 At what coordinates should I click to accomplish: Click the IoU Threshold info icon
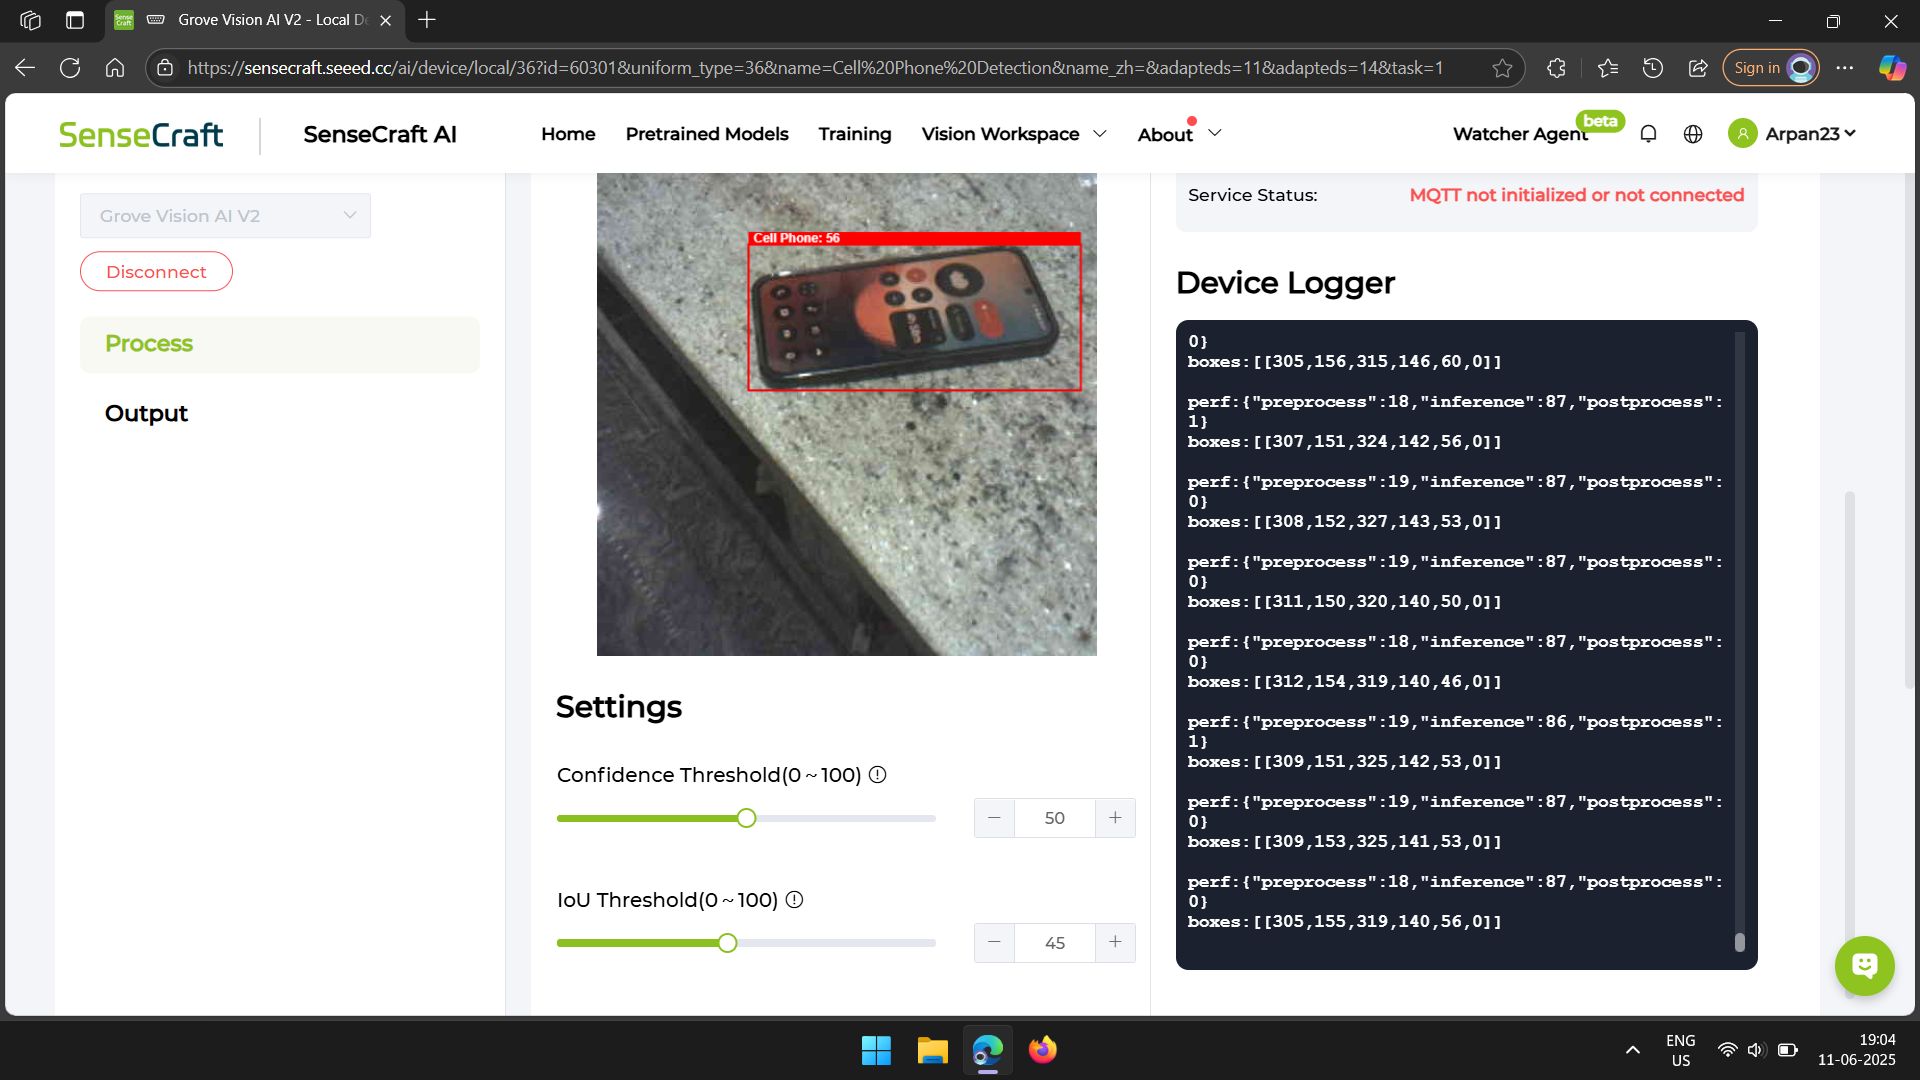tap(794, 900)
